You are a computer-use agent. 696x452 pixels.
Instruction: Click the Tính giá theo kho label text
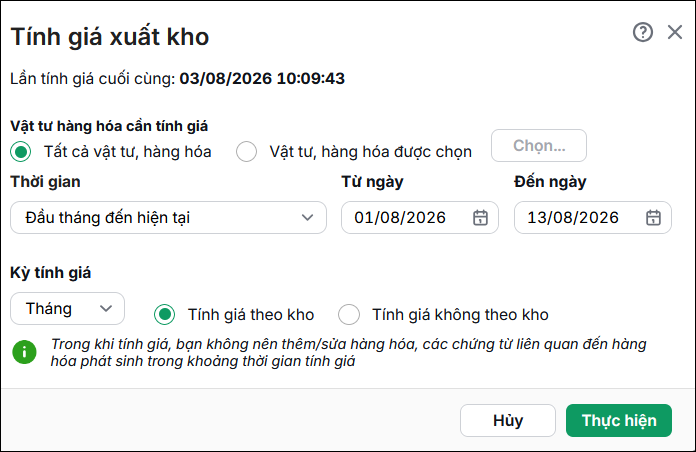point(251,315)
